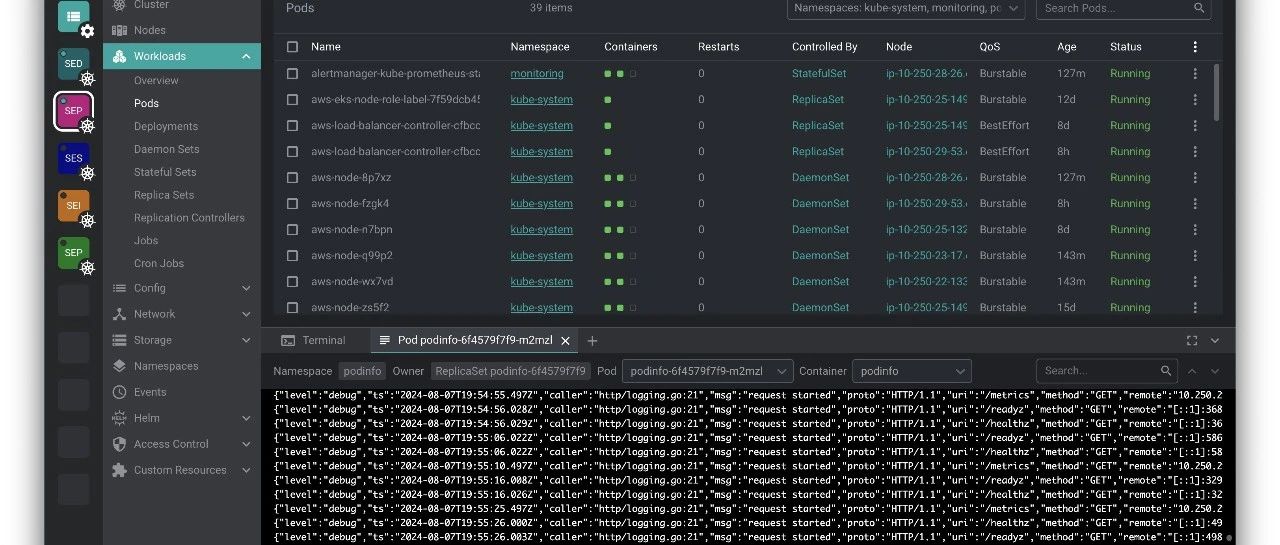
Task: Click the Storage icon in sidebar
Action: pyautogui.click(x=120, y=340)
